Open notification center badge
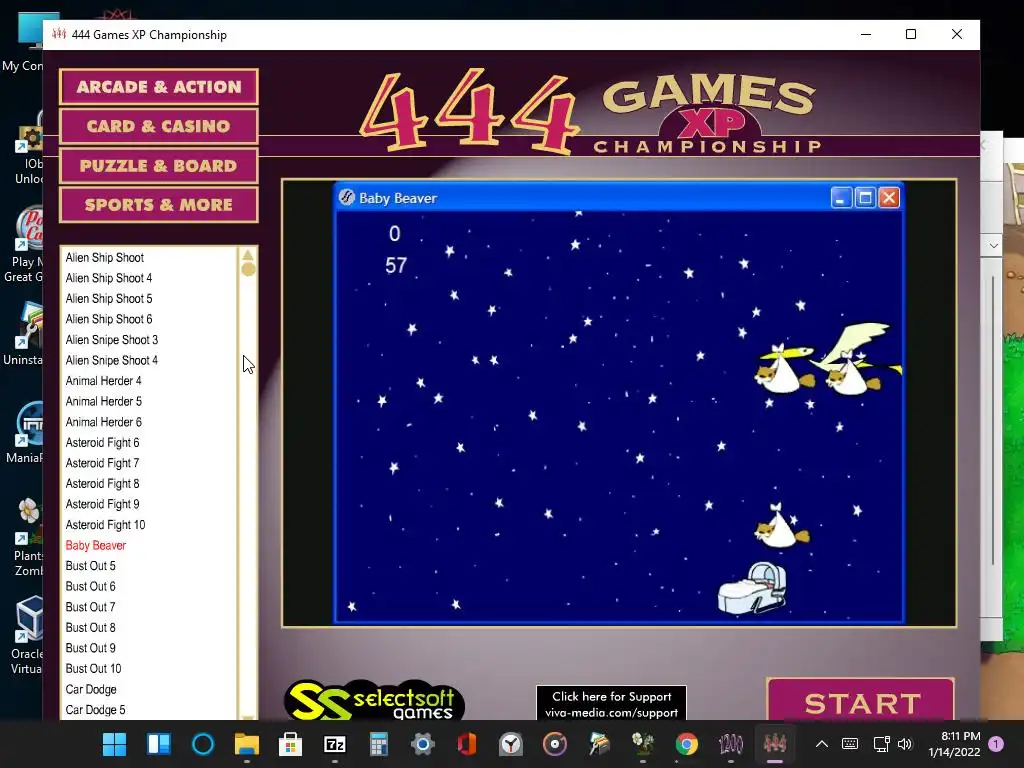The height and width of the screenshot is (768, 1024). pos(996,744)
